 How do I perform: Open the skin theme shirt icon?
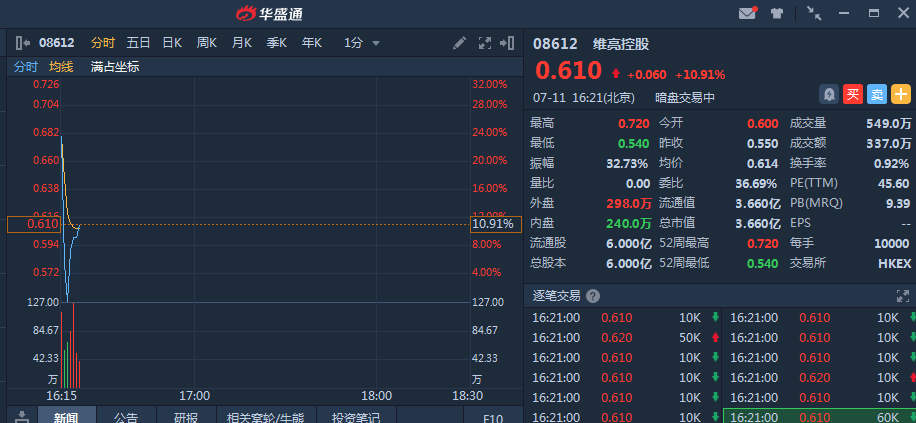coord(777,13)
